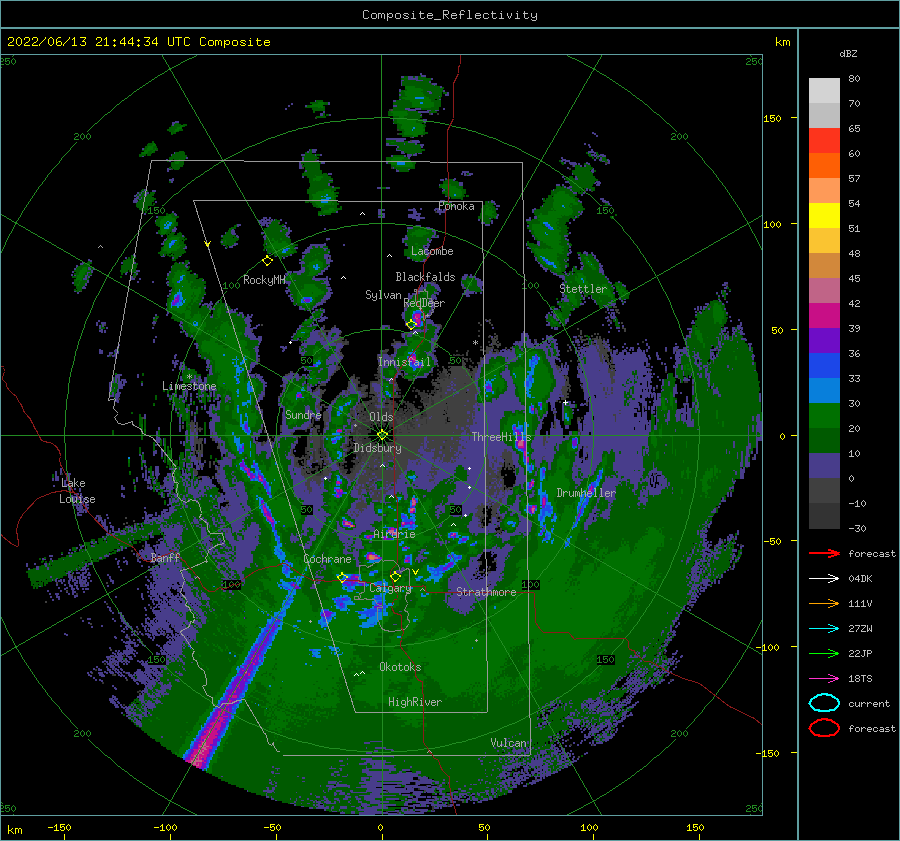Click the dBZ legend heading

pos(848,53)
